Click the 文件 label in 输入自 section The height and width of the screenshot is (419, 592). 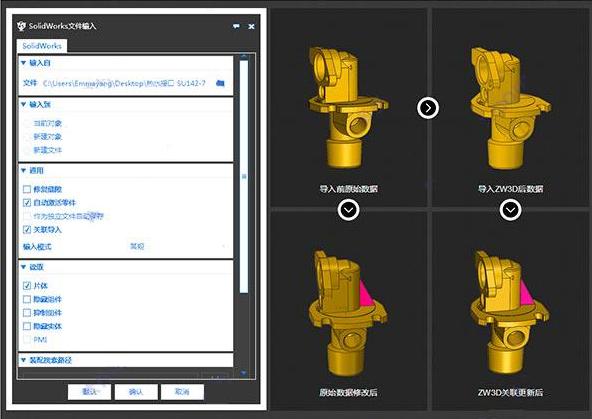[x=30, y=83]
